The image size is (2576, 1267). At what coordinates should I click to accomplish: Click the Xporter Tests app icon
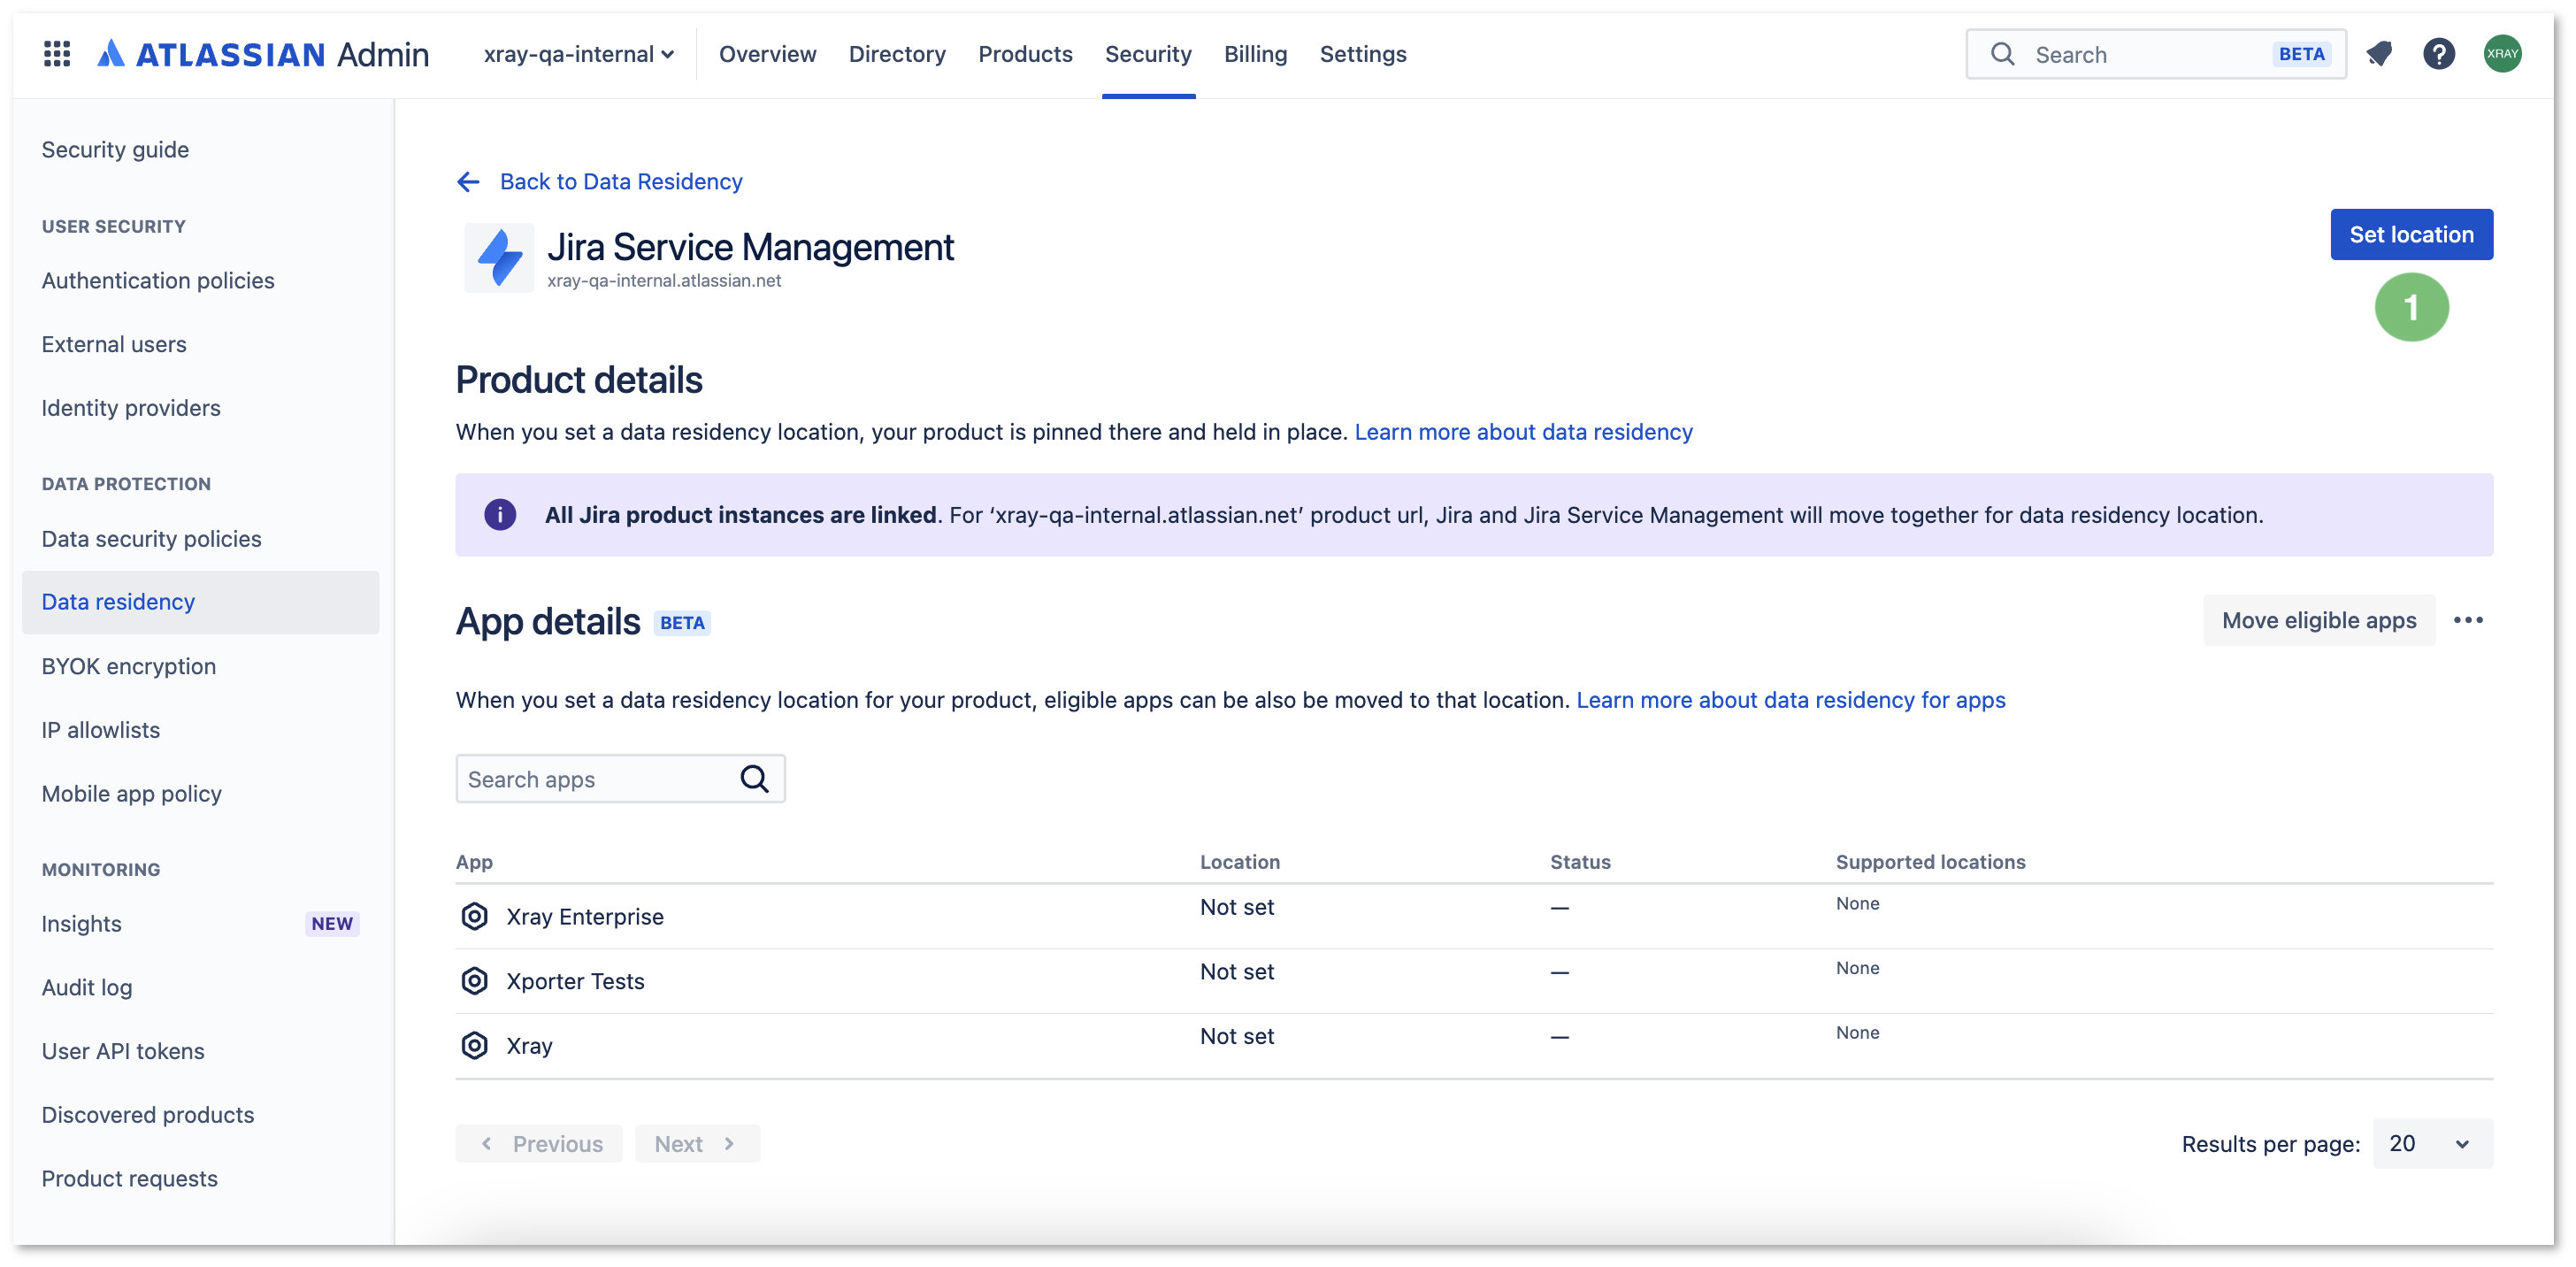(x=474, y=981)
